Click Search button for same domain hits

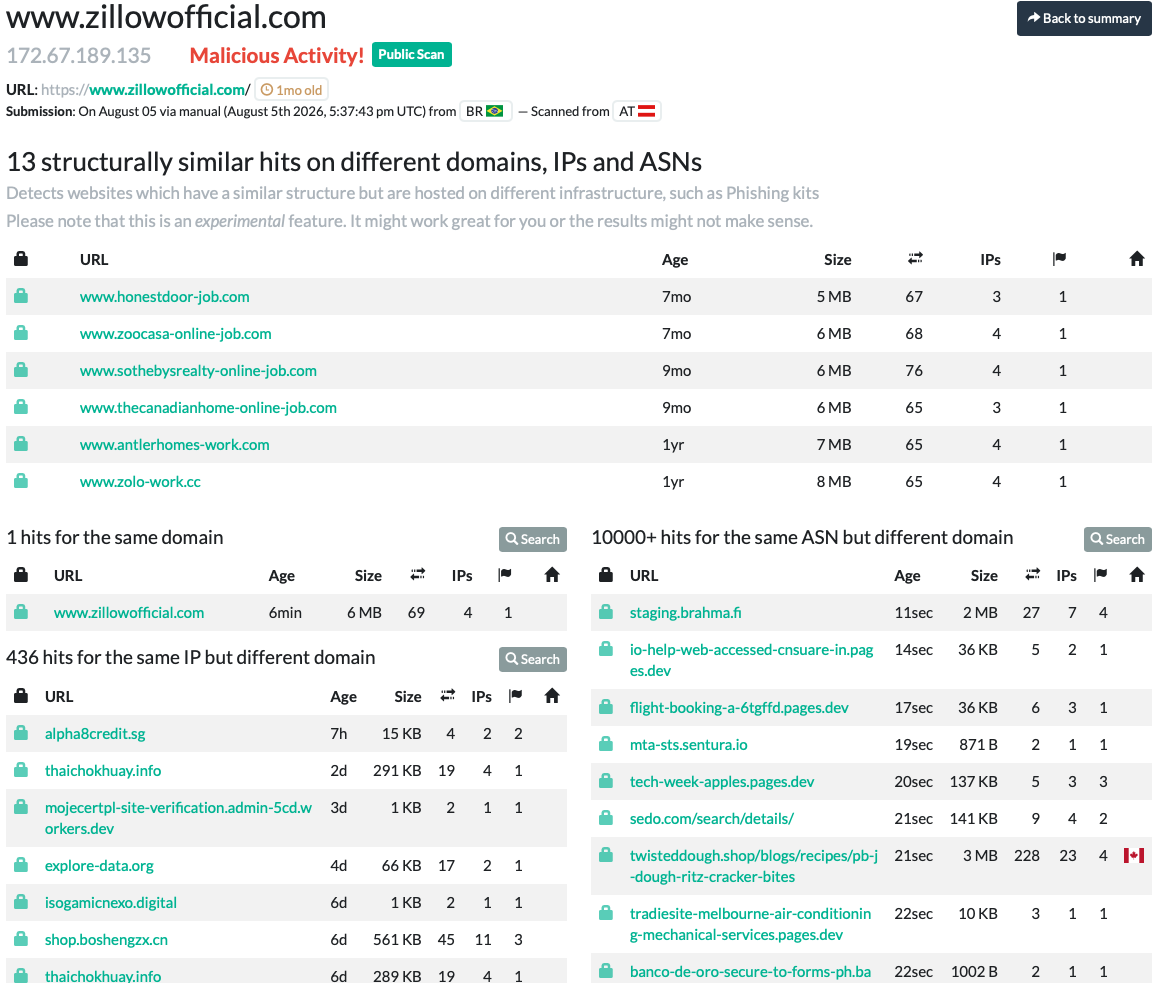pos(533,539)
